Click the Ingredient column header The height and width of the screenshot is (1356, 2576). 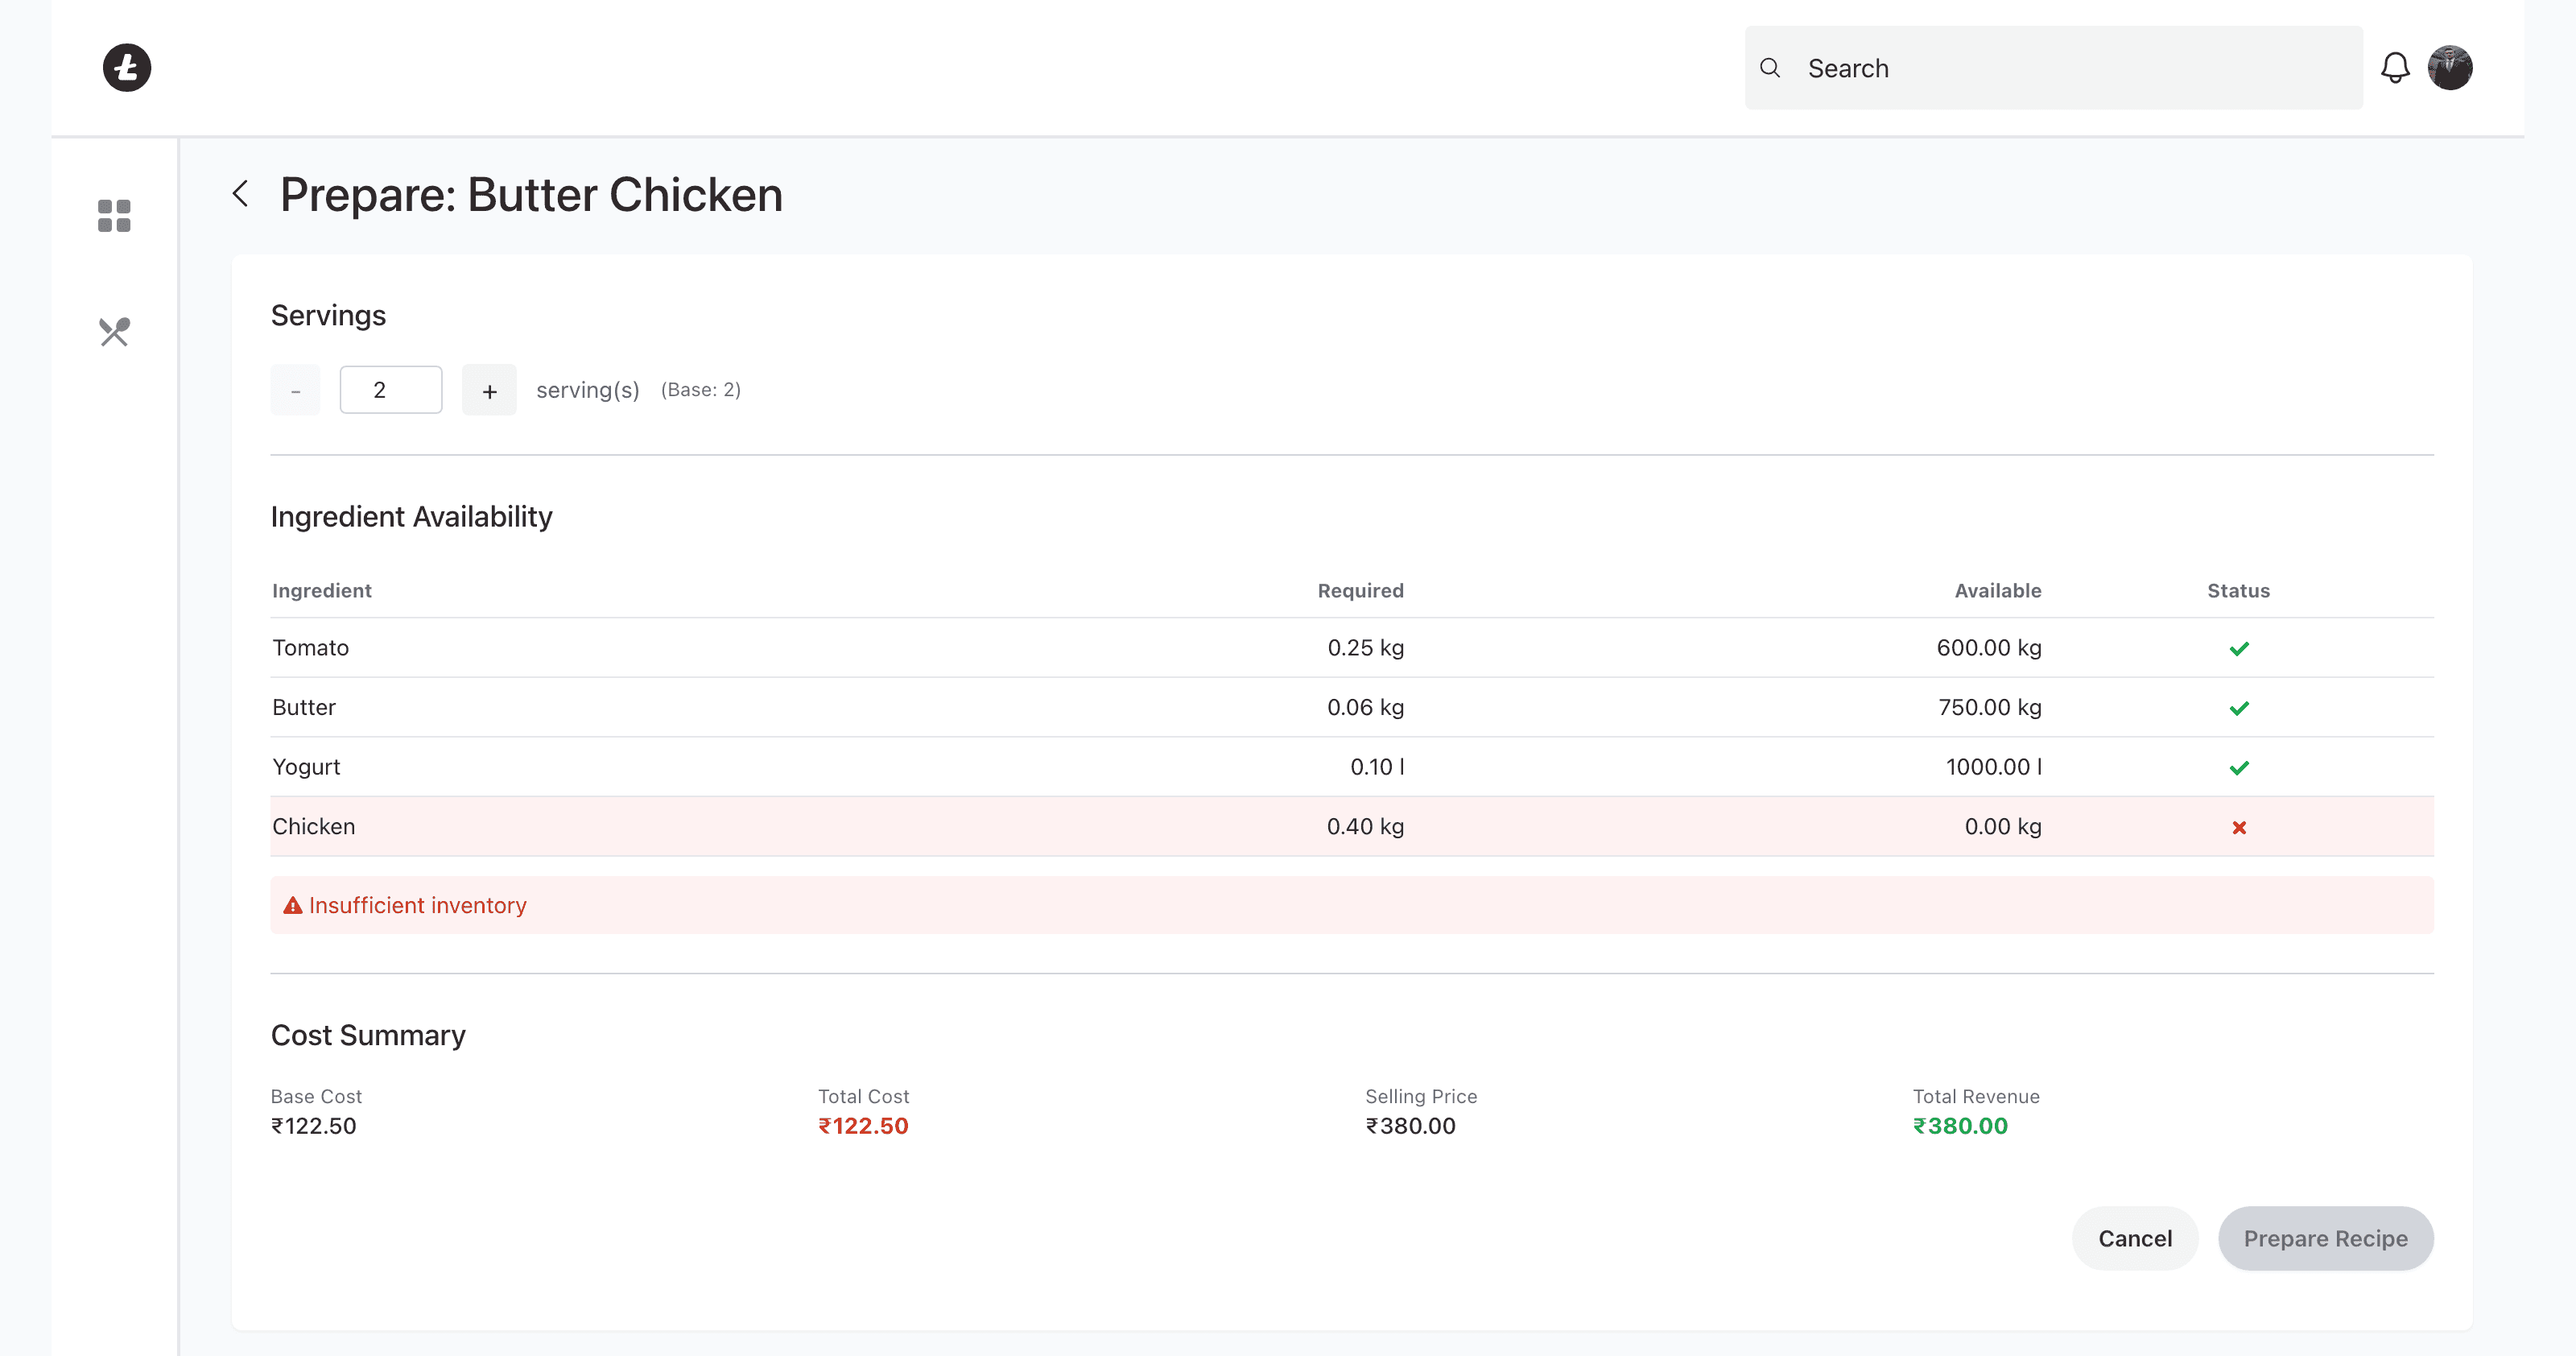point(322,591)
